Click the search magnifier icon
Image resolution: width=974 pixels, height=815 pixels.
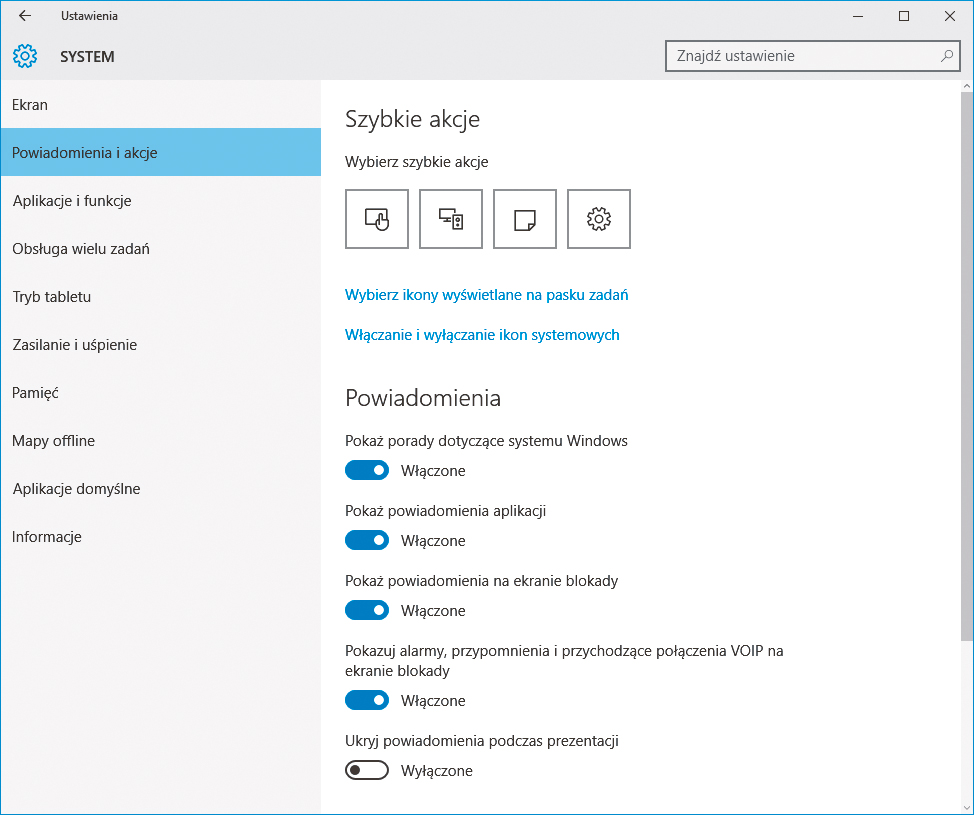click(945, 56)
